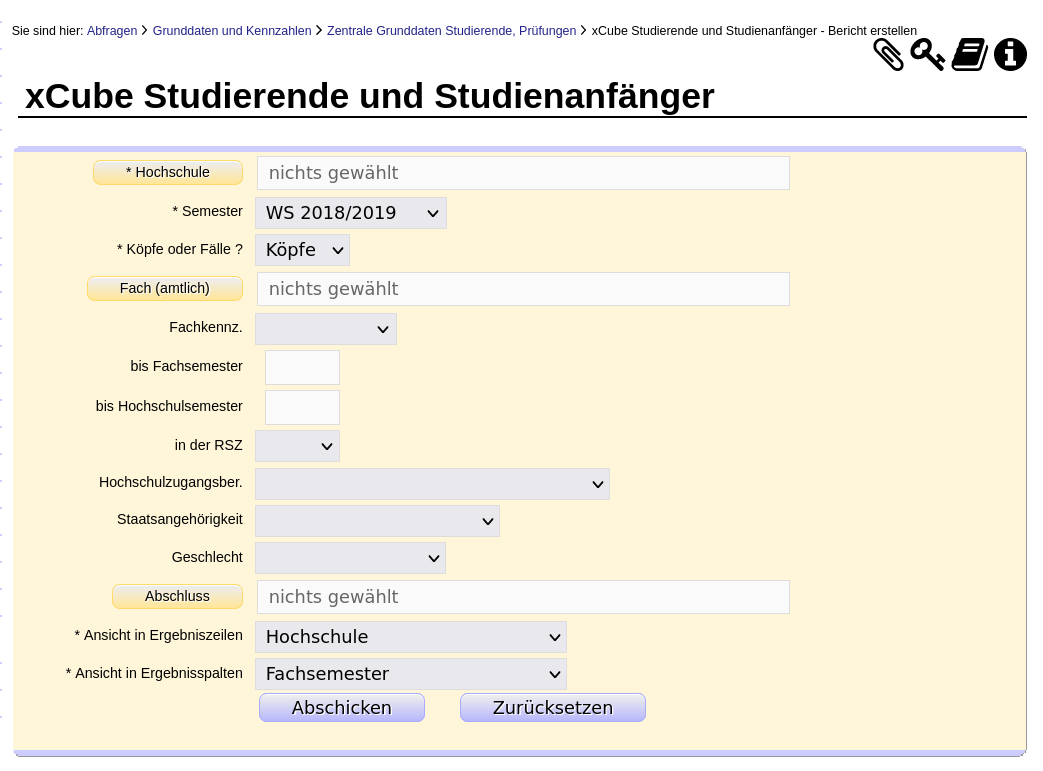Click the paperclip attachment icon

pyautogui.click(x=888, y=55)
